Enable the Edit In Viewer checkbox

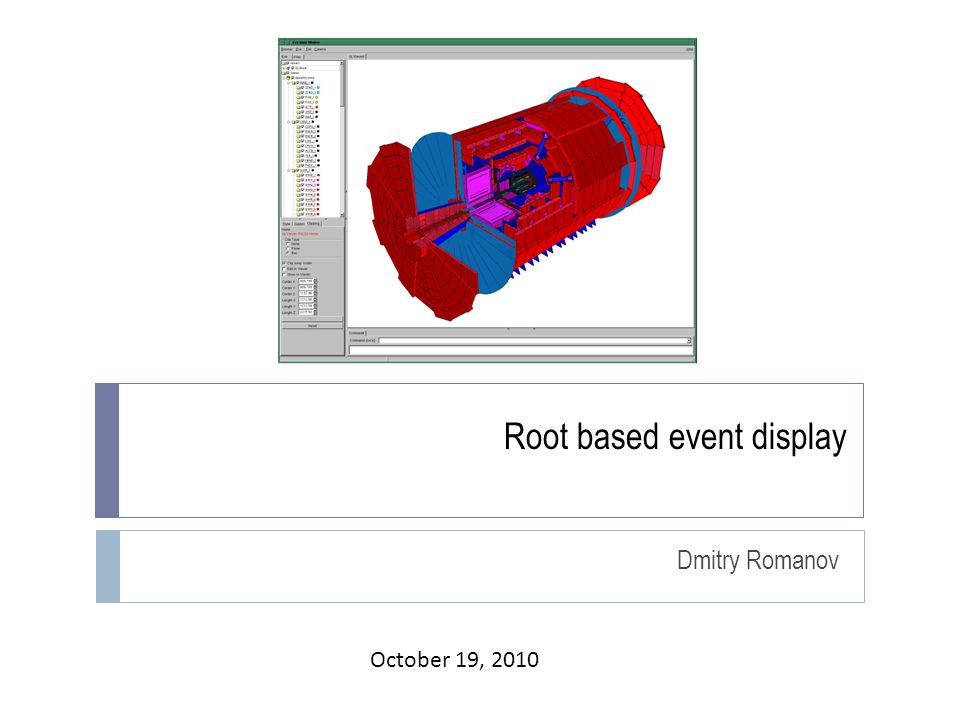pos(284,269)
